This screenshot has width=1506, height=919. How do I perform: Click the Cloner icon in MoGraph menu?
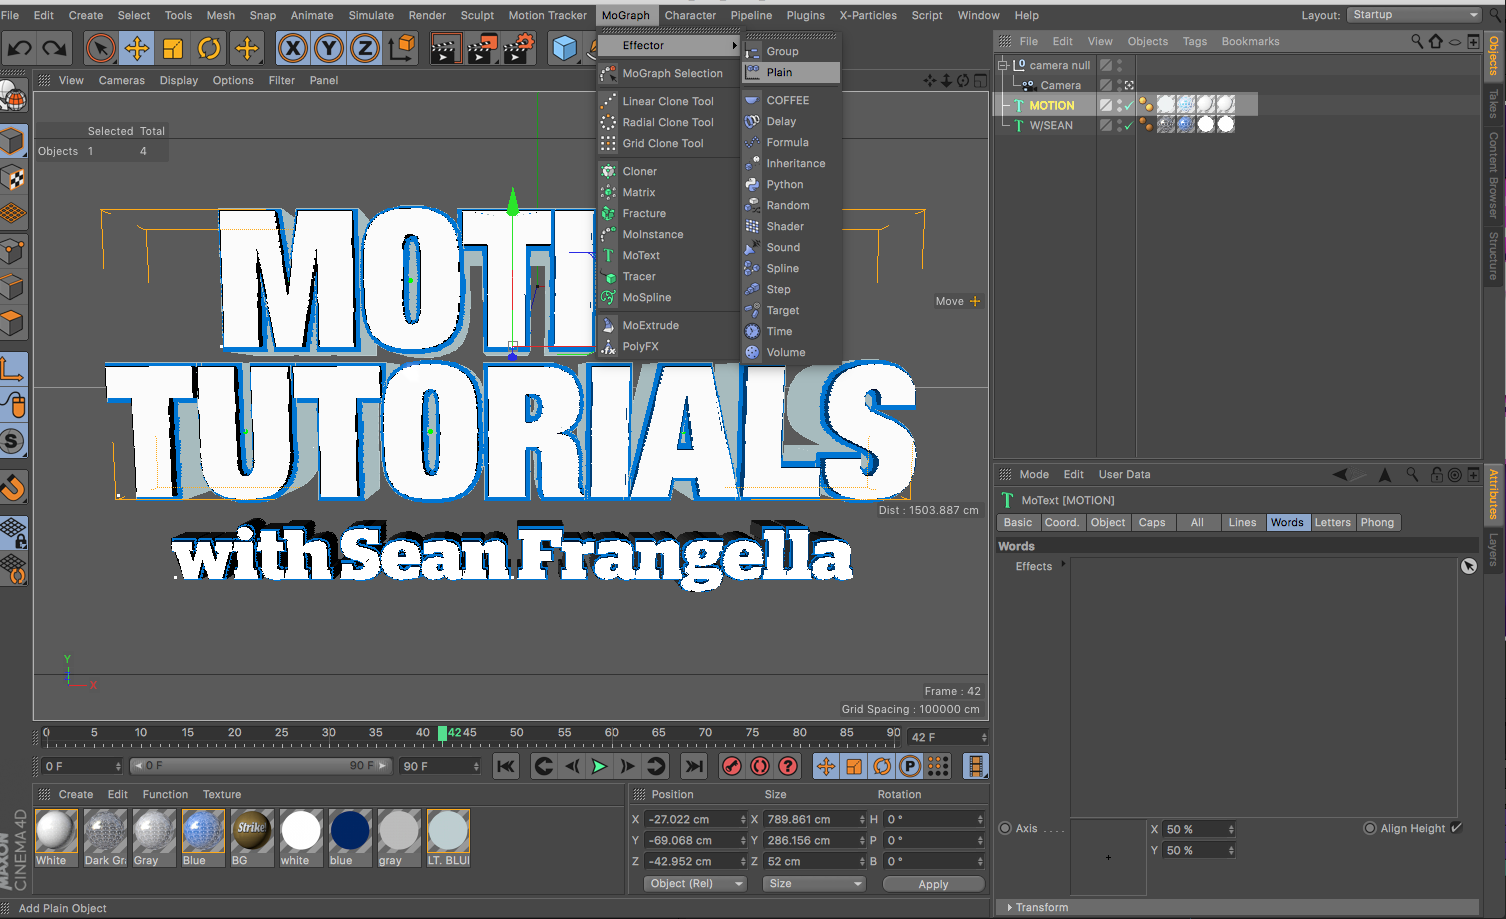[608, 171]
